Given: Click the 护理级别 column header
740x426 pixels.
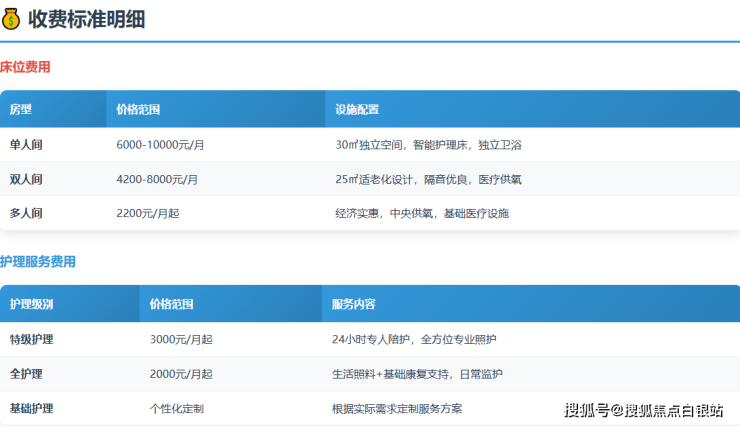Looking at the screenshot, I should [x=32, y=303].
